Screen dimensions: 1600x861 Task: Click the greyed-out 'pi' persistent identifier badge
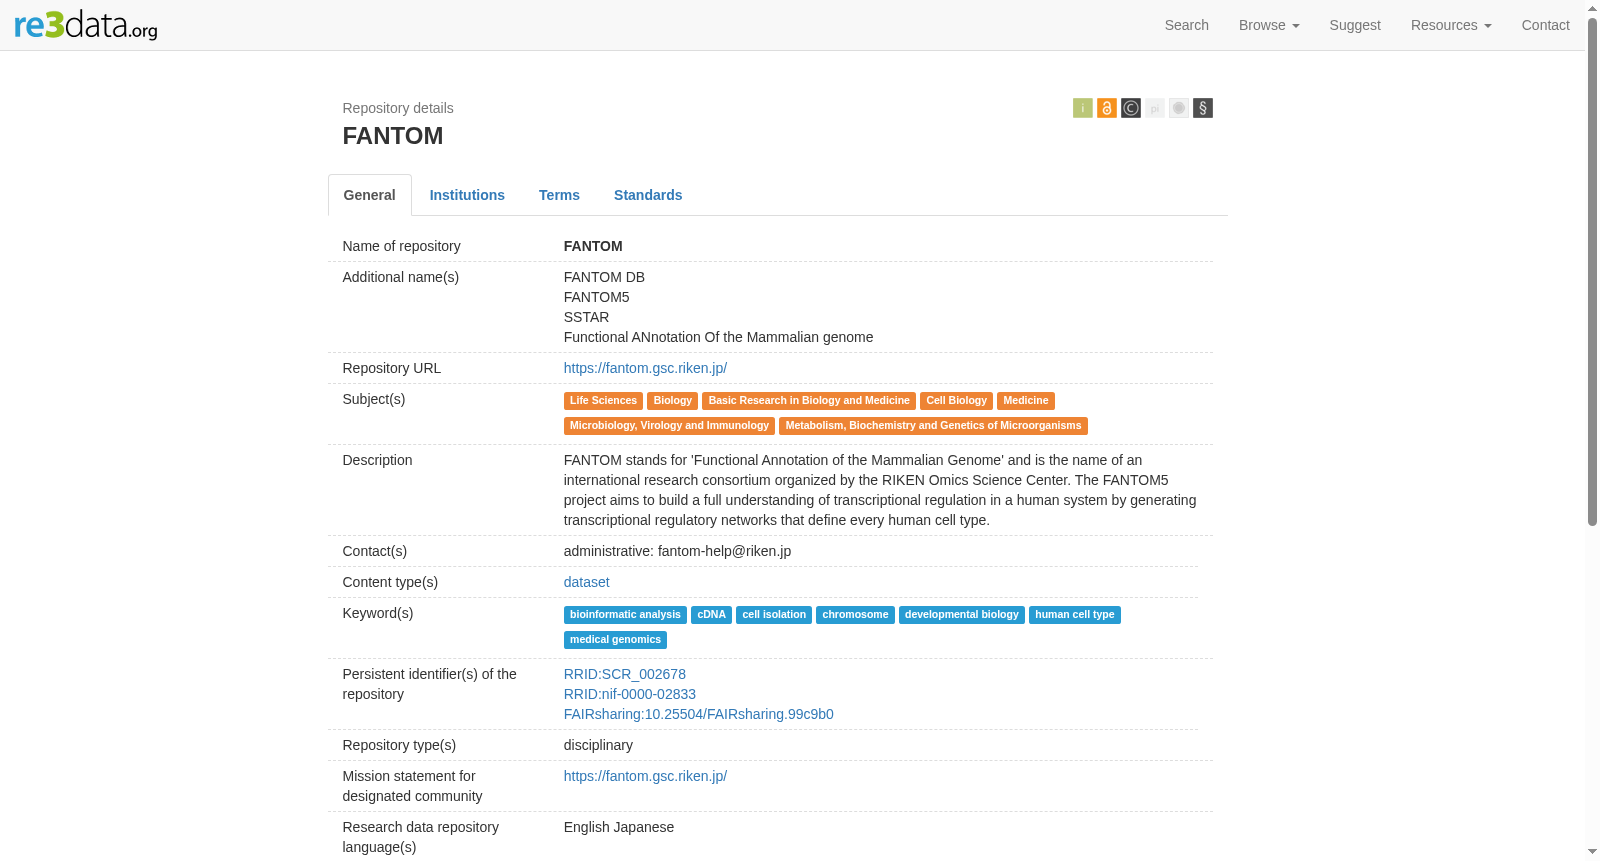(1155, 108)
